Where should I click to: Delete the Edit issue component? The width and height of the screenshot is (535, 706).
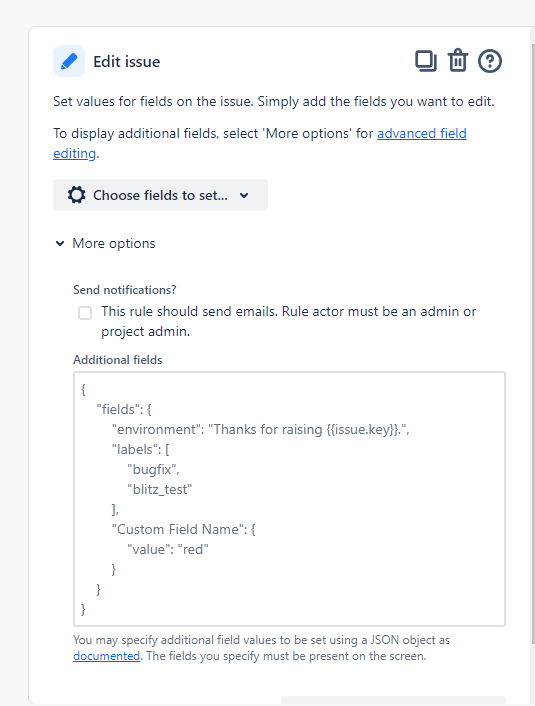click(x=458, y=60)
